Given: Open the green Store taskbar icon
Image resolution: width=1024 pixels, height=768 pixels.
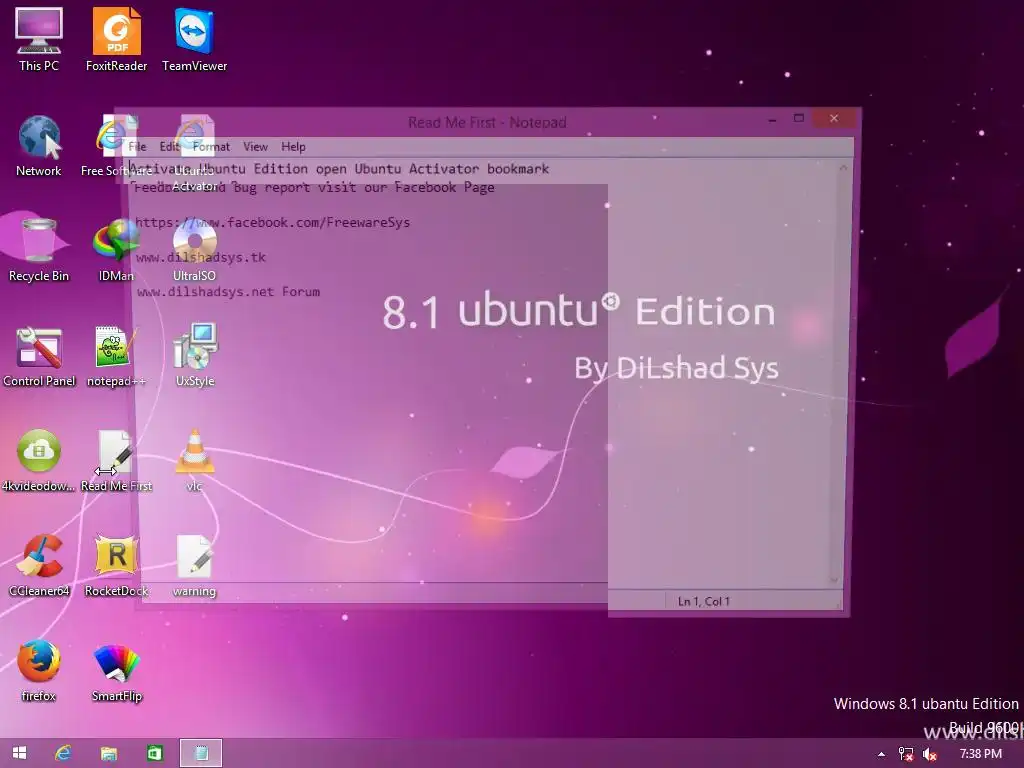Looking at the screenshot, I should [x=155, y=753].
